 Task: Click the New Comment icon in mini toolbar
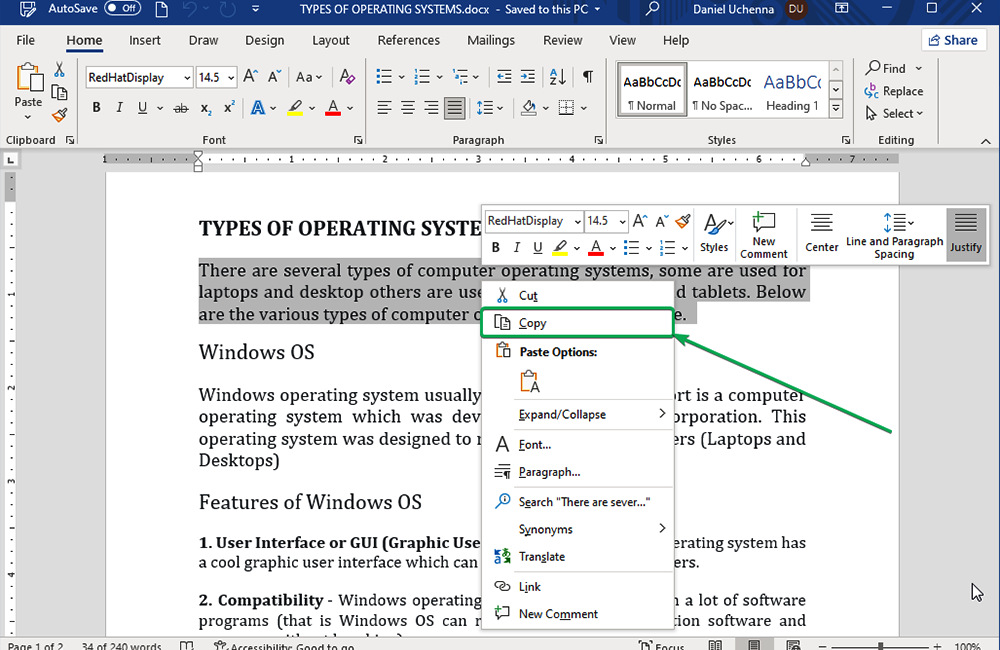click(x=764, y=234)
